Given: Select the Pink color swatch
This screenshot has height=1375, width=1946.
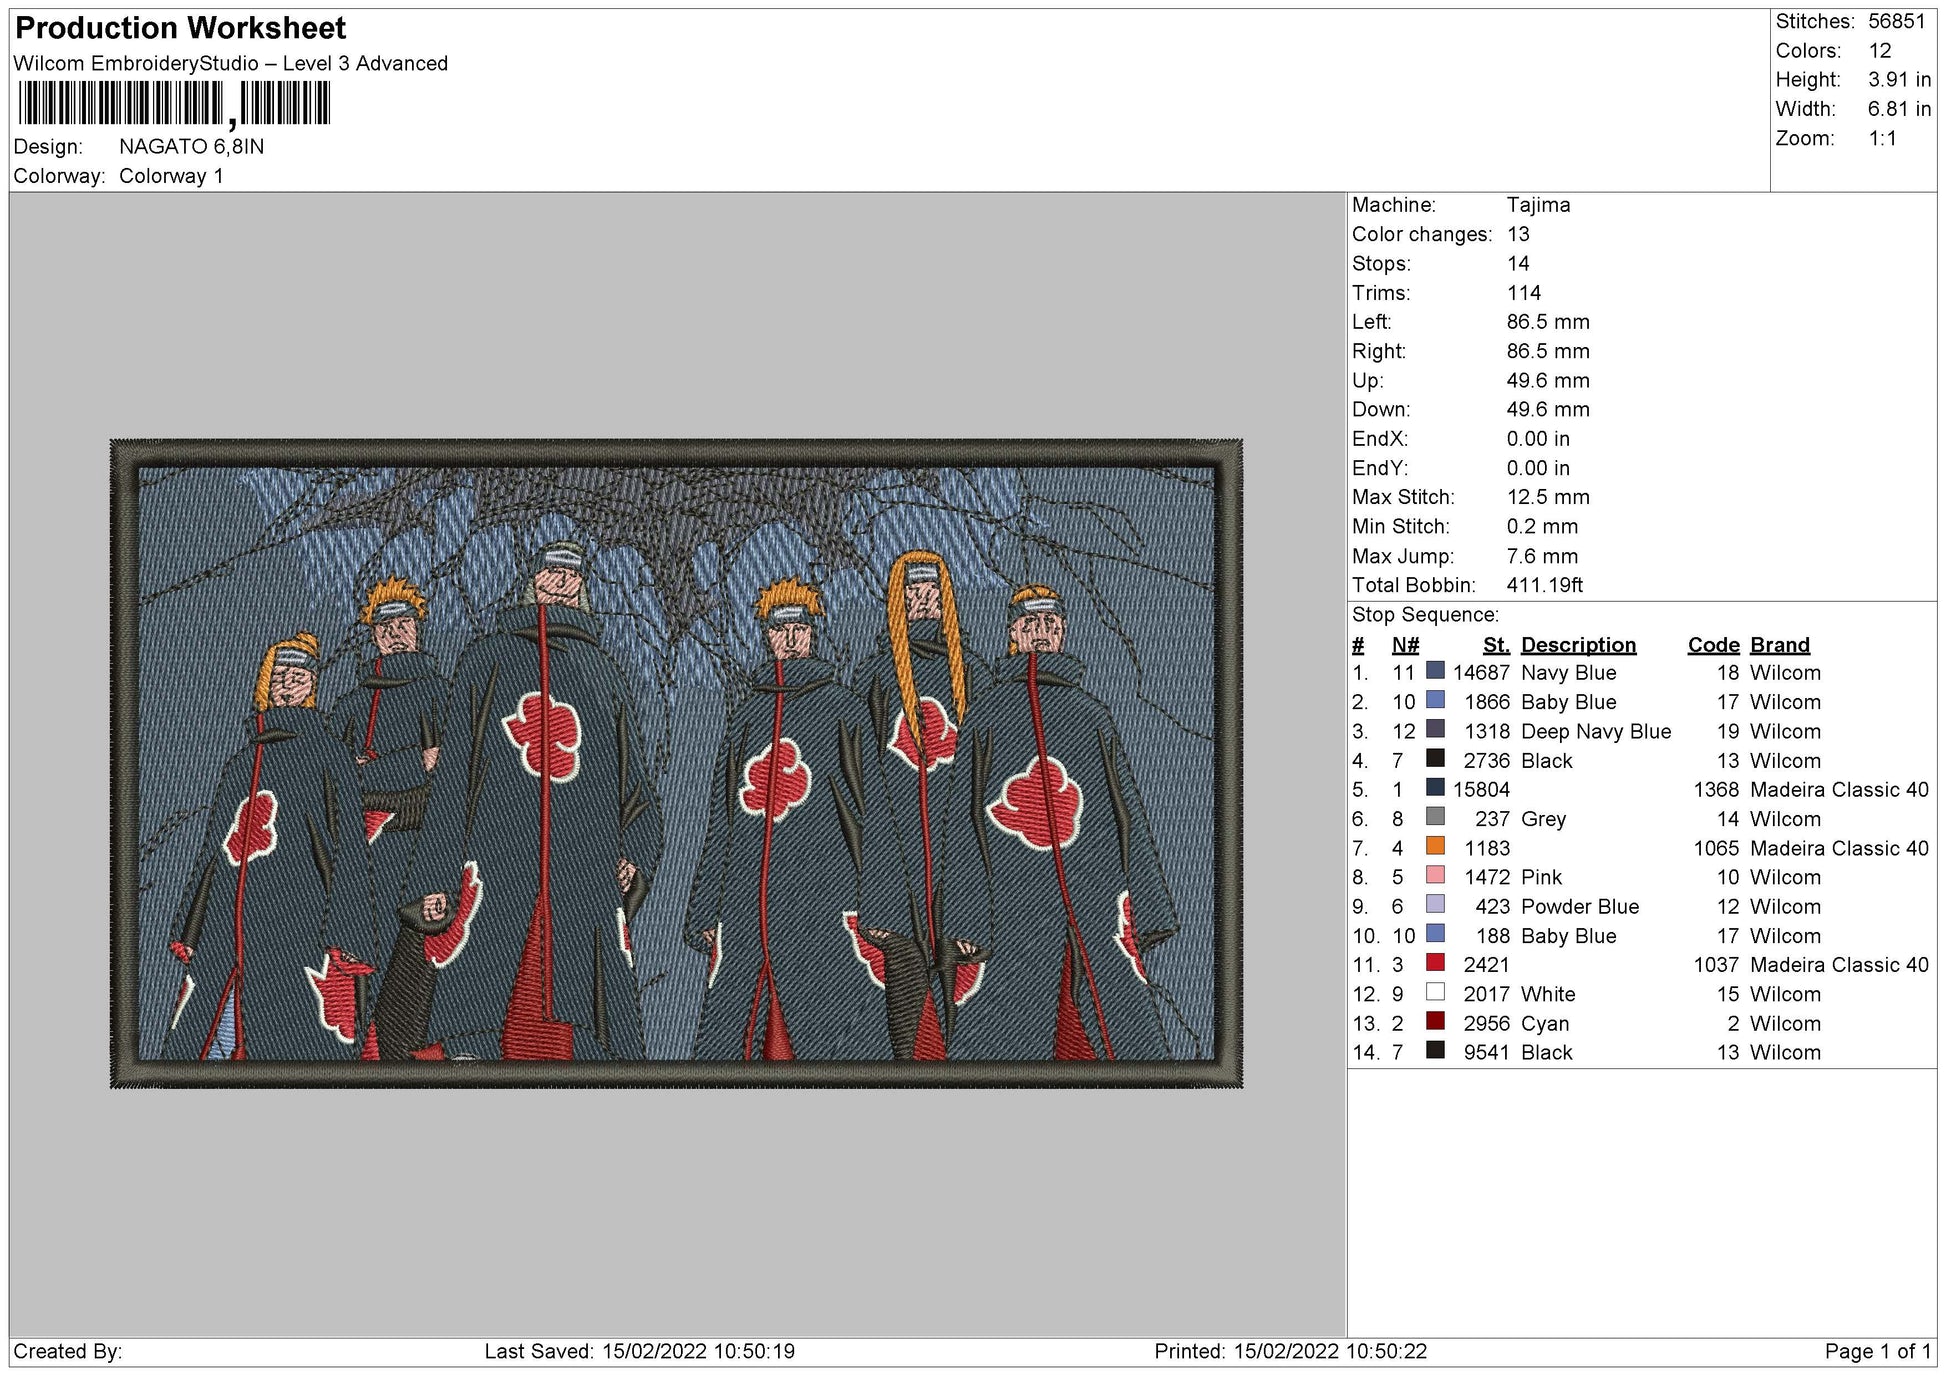Looking at the screenshot, I should (x=1435, y=875).
